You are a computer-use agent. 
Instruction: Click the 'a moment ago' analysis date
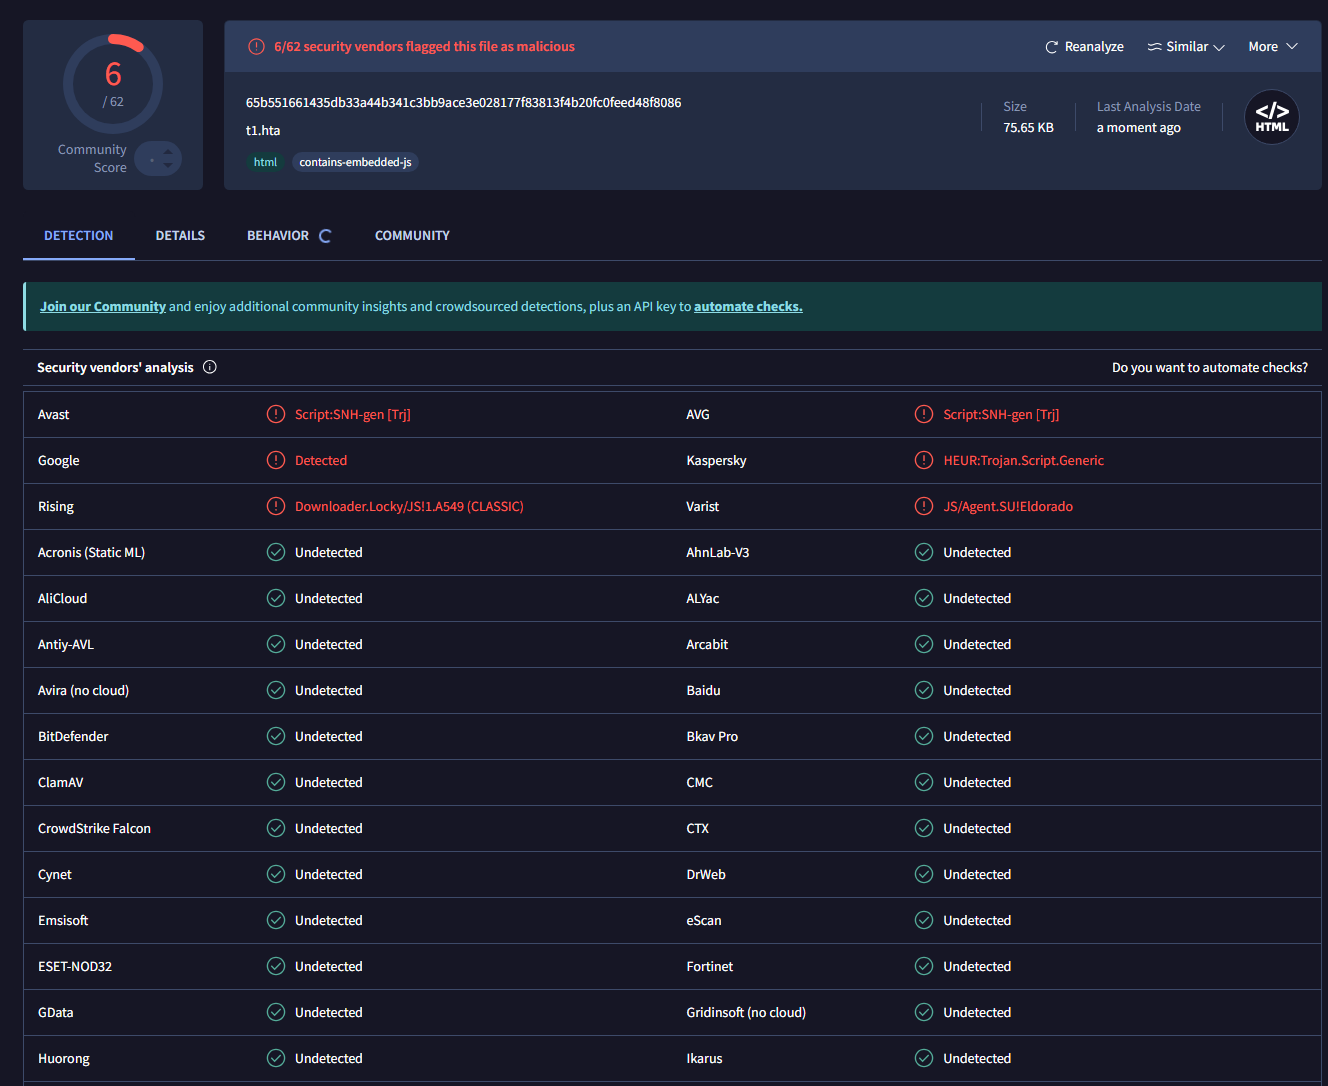(x=1139, y=128)
